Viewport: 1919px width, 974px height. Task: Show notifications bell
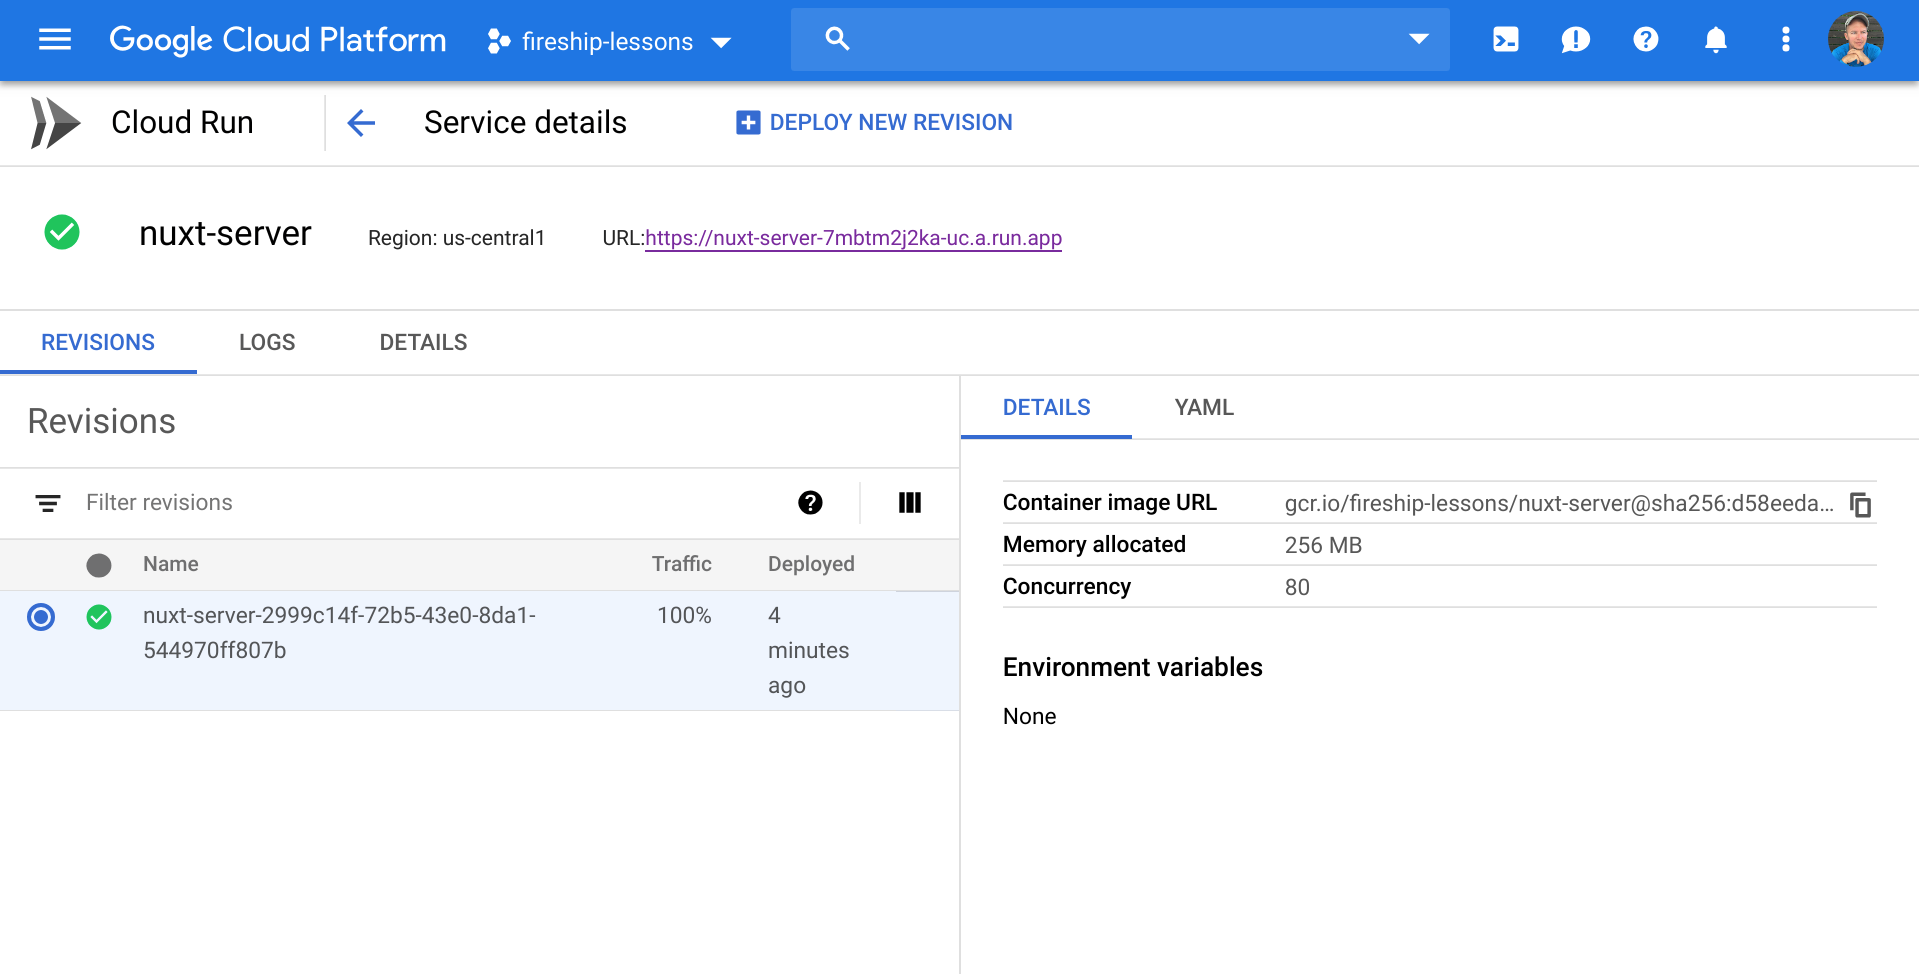point(1715,40)
